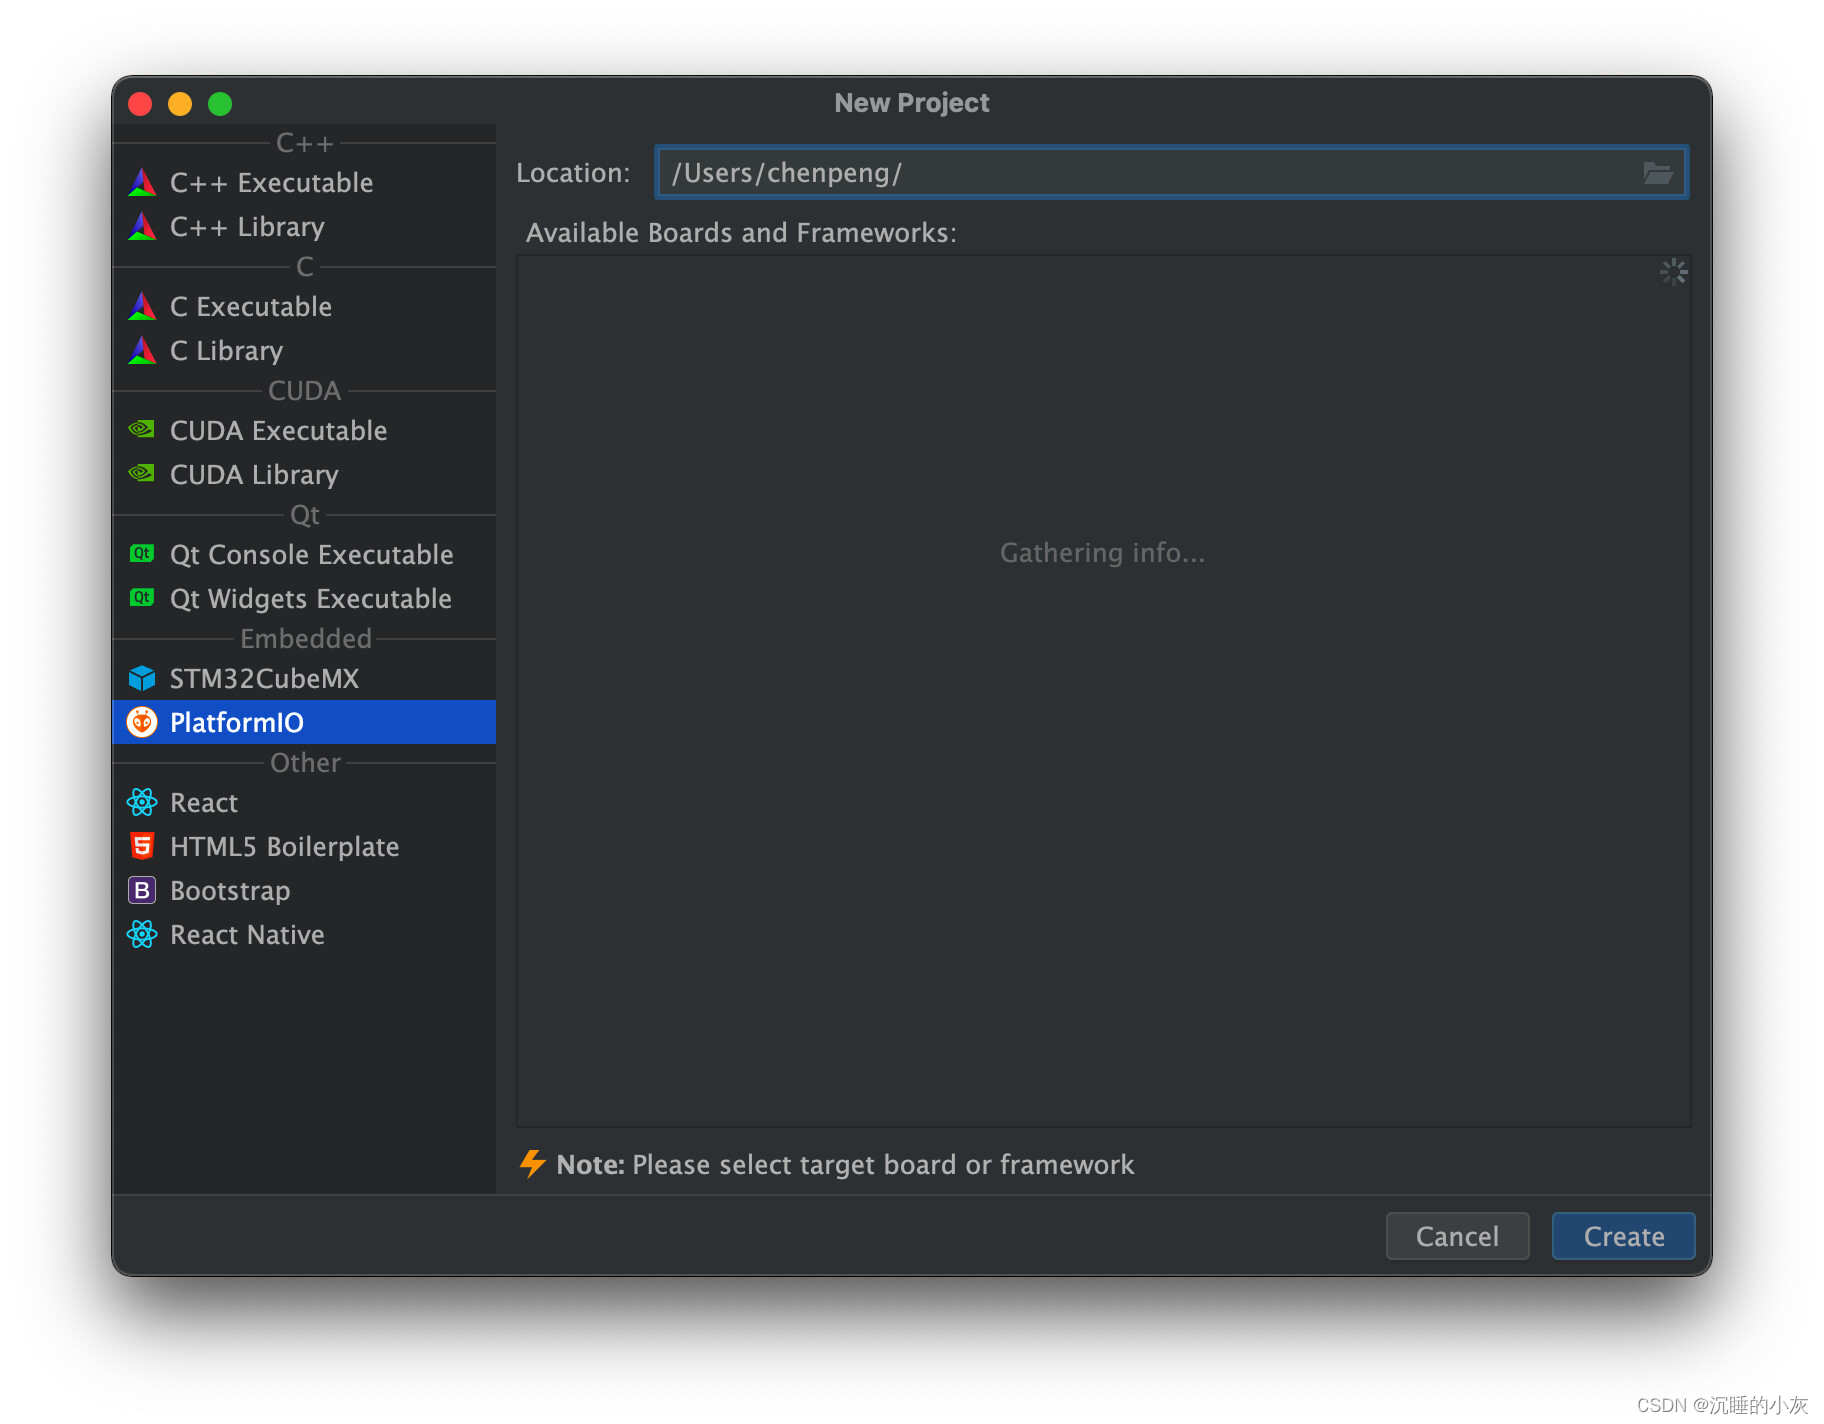This screenshot has height=1424, width=1824.
Task: Select the C++ Executable project type
Action: click(304, 182)
